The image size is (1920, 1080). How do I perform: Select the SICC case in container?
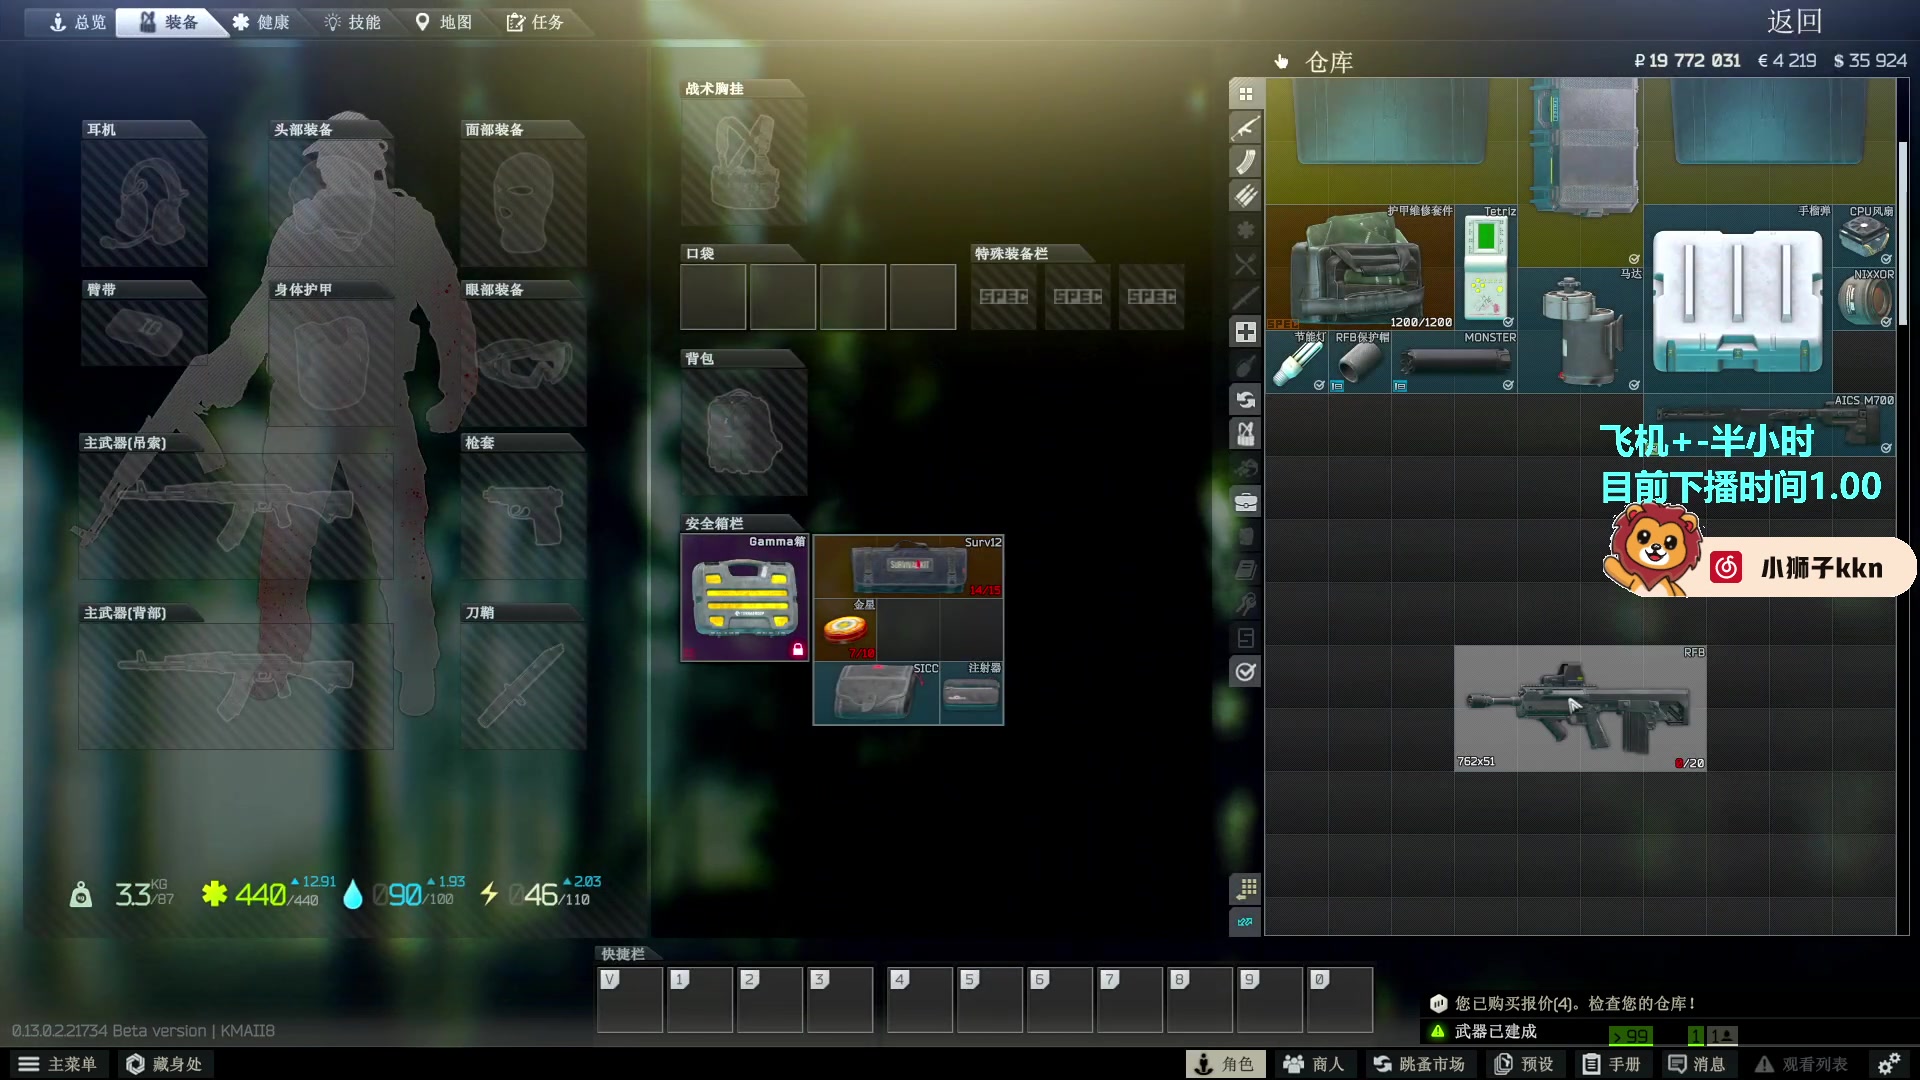point(877,692)
